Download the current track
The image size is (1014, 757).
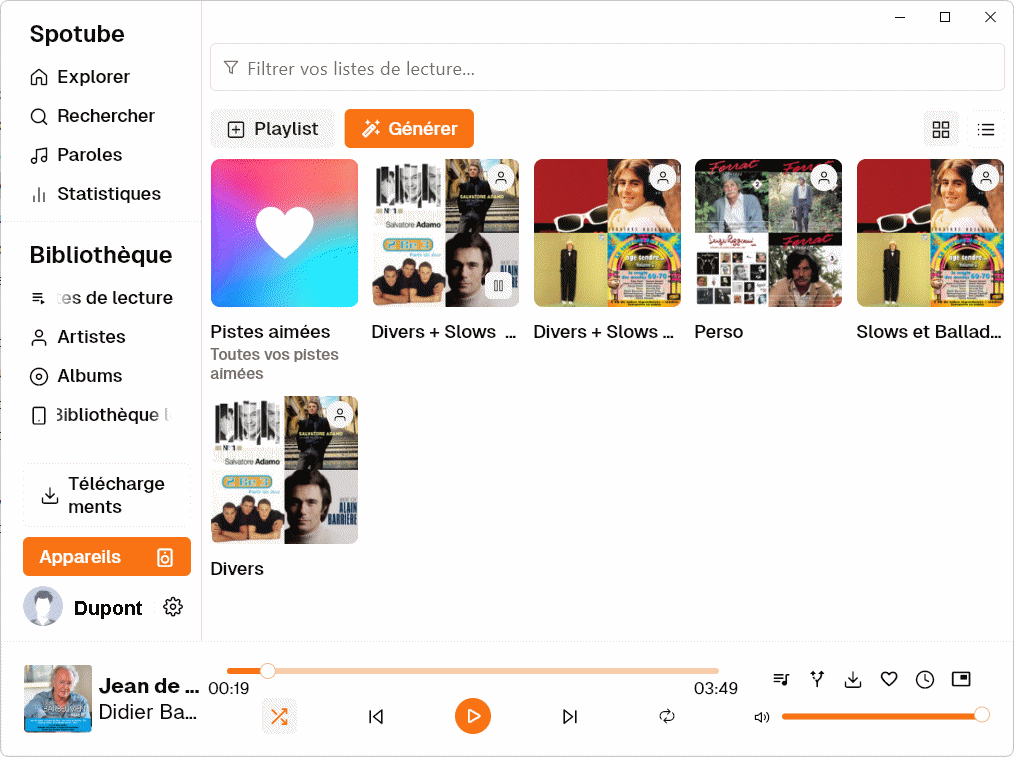[853, 680]
